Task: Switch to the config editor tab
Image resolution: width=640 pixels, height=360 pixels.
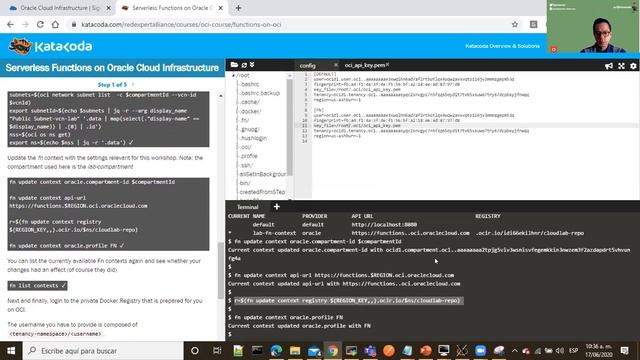Action: click(x=307, y=65)
